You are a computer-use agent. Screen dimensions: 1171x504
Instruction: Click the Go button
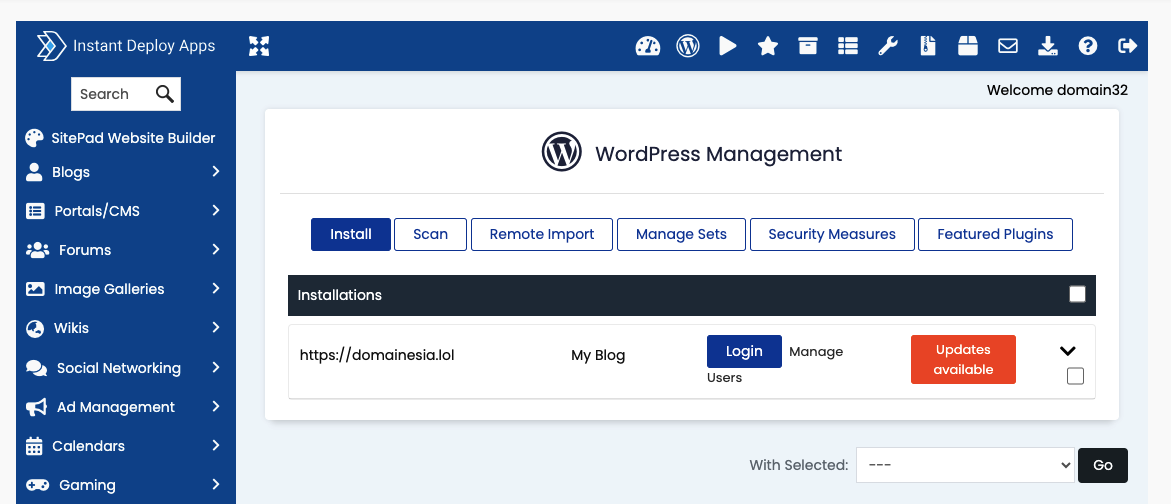[1103, 465]
